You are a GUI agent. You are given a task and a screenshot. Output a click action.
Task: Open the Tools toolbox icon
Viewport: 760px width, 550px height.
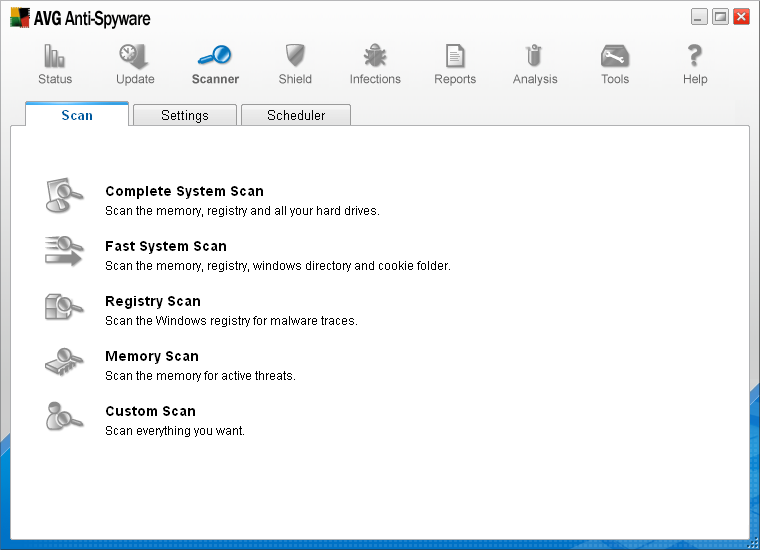tap(615, 55)
